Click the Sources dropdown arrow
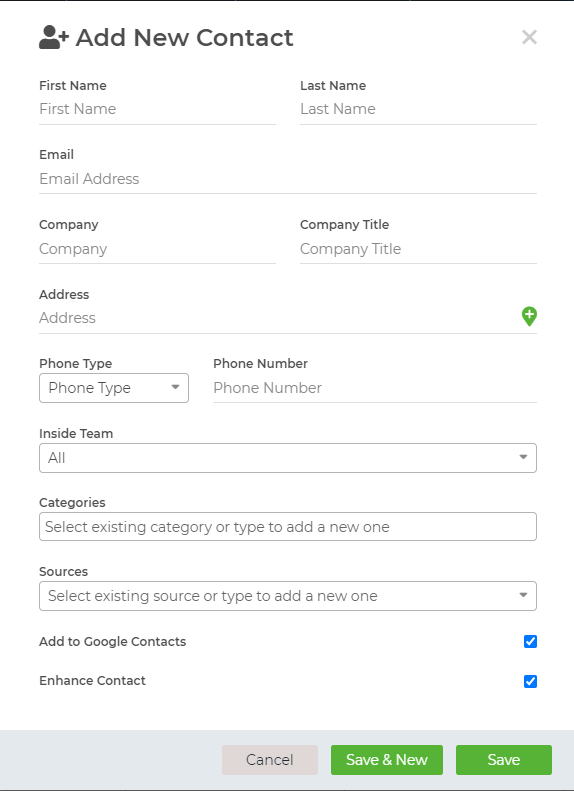 pyautogui.click(x=523, y=595)
